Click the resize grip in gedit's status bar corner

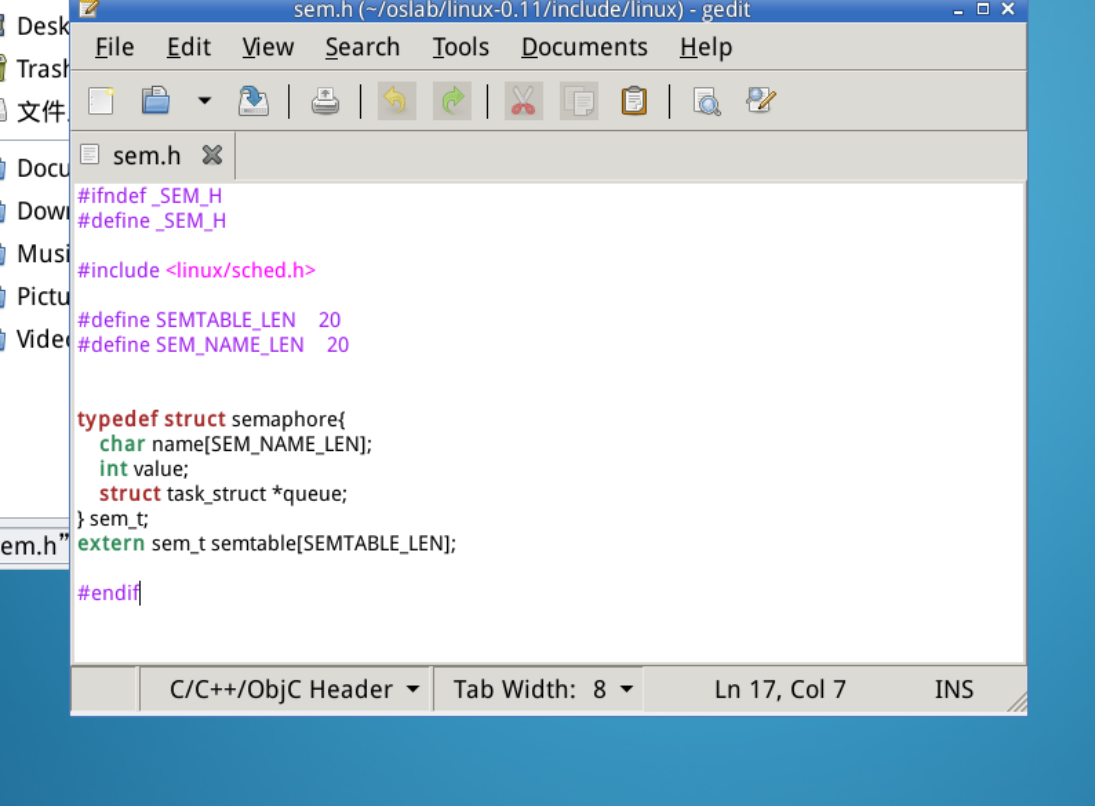[x=1017, y=702]
